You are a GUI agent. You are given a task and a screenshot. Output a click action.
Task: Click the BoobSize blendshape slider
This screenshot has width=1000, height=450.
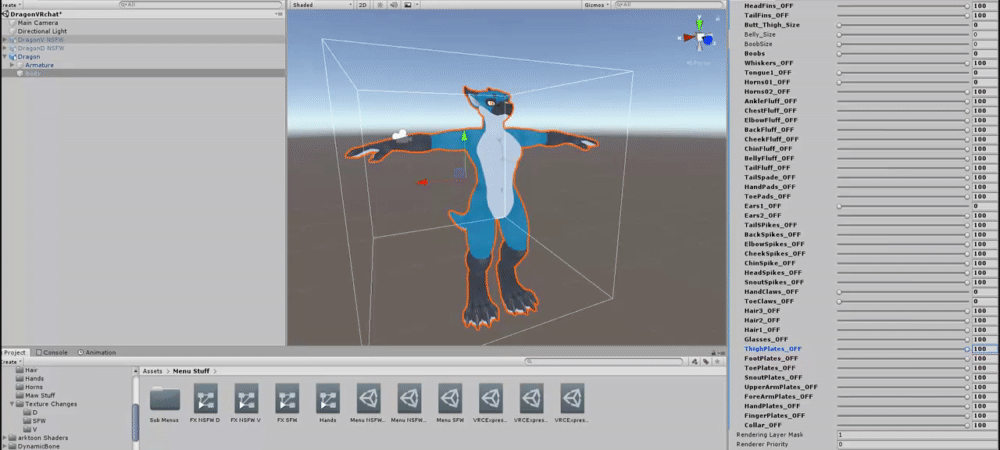tap(903, 44)
